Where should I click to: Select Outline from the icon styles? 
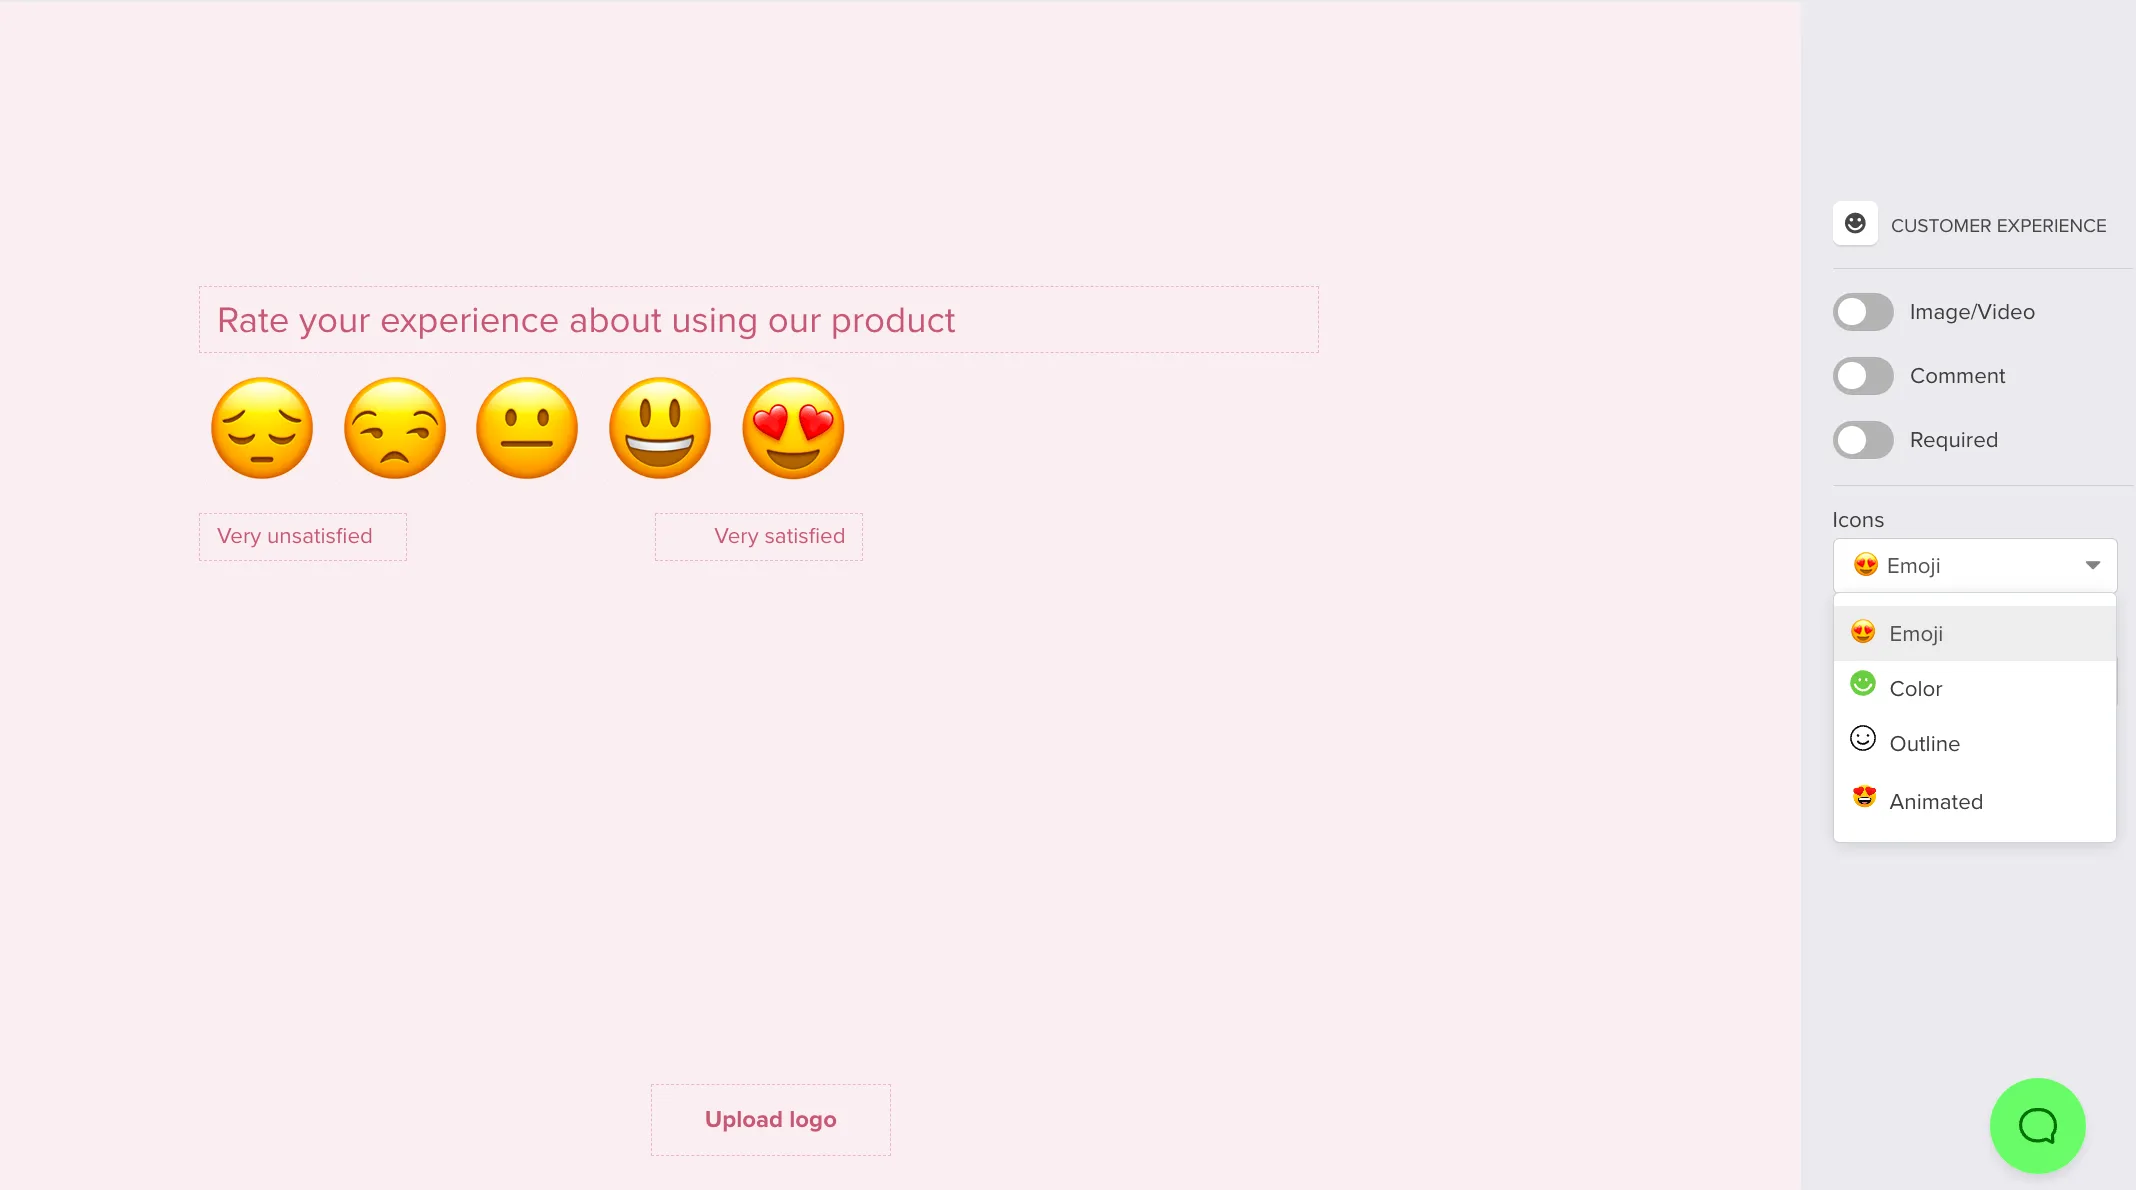1925,743
